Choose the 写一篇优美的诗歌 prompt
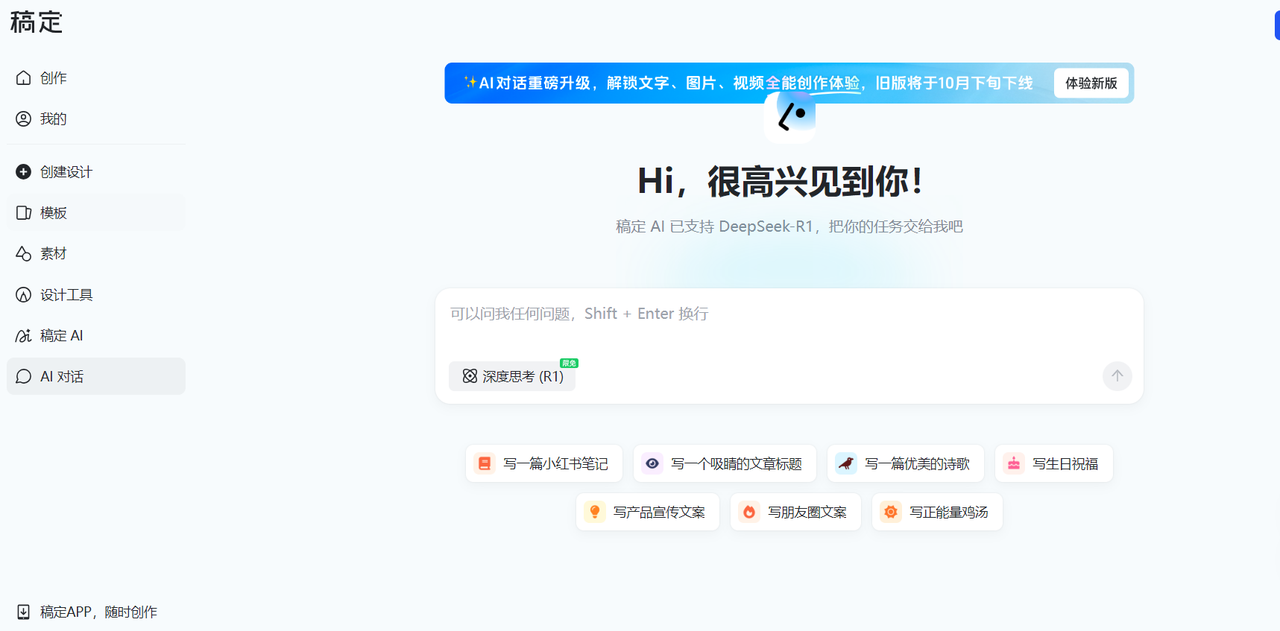Image resolution: width=1280 pixels, height=631 pixels. click(906, 464)
